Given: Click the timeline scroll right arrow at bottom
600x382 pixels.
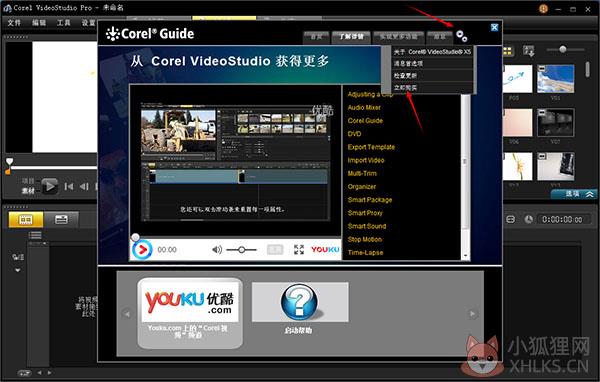Looking at the screenshot, I should click(x=49, y=372).
